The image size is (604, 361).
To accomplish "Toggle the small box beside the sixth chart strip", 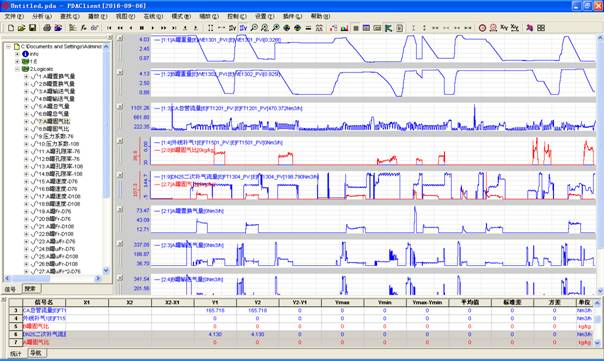I will pos(120,210).
